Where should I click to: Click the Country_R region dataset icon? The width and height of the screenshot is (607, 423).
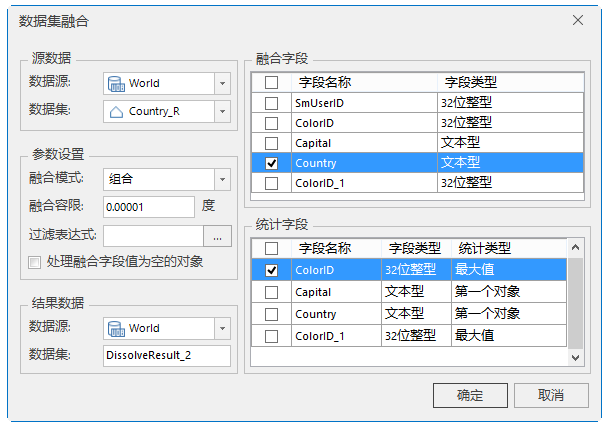116,112
